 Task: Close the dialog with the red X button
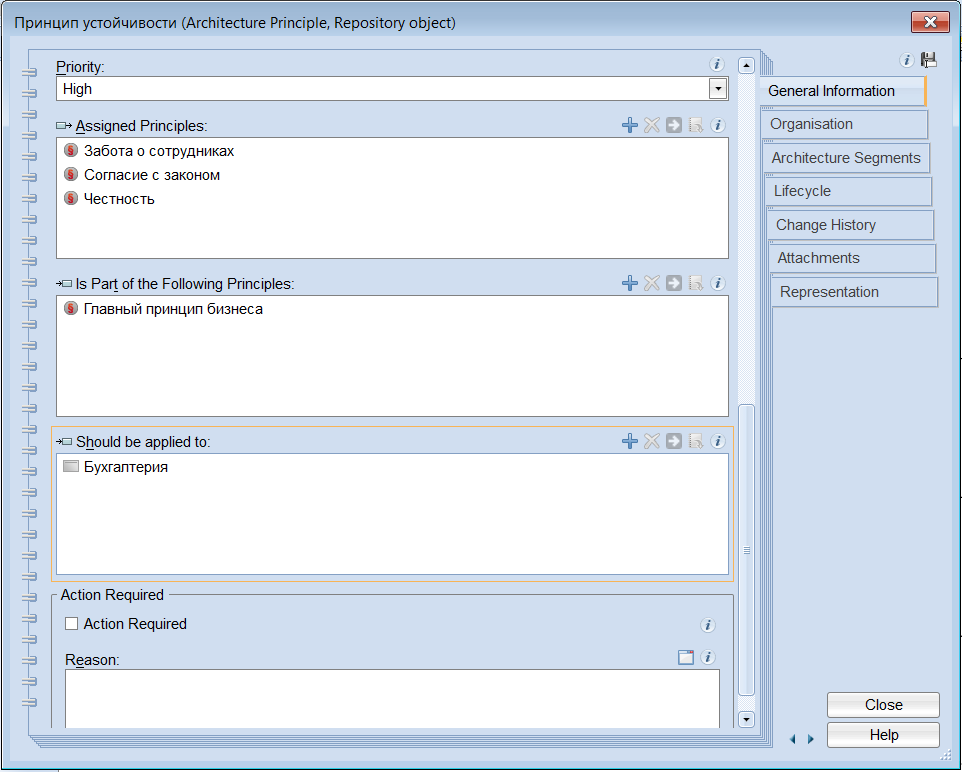[x=930, y=22]
